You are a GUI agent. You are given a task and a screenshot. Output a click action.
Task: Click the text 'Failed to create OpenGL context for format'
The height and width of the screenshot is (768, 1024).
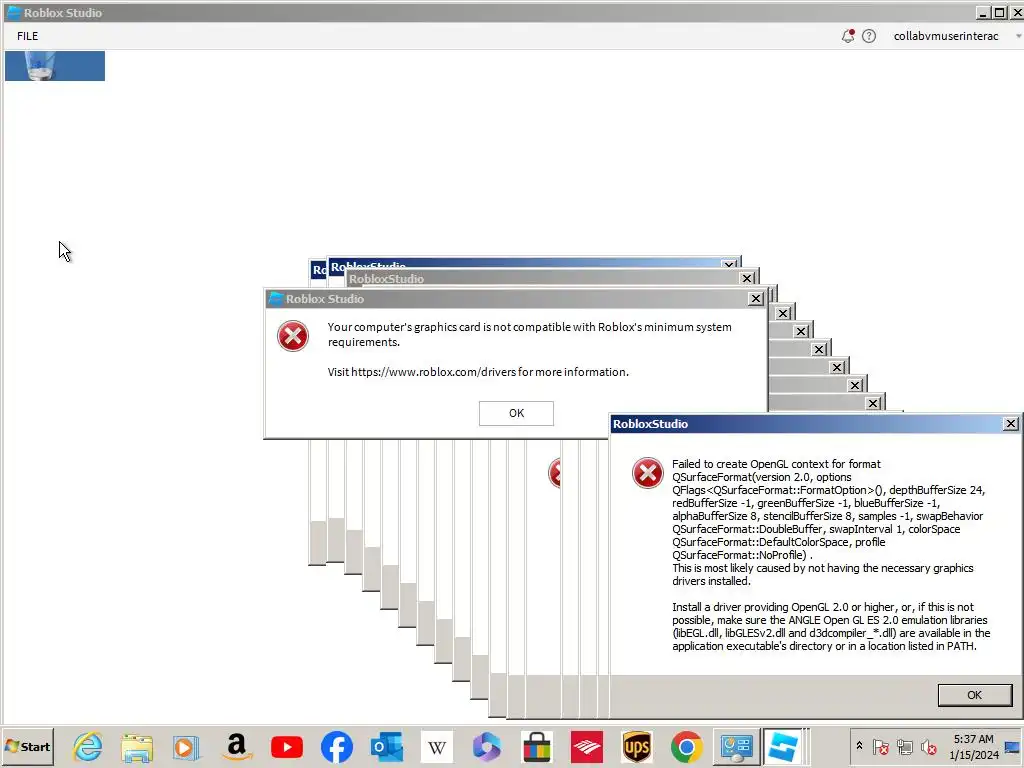(x=776, y=464)
